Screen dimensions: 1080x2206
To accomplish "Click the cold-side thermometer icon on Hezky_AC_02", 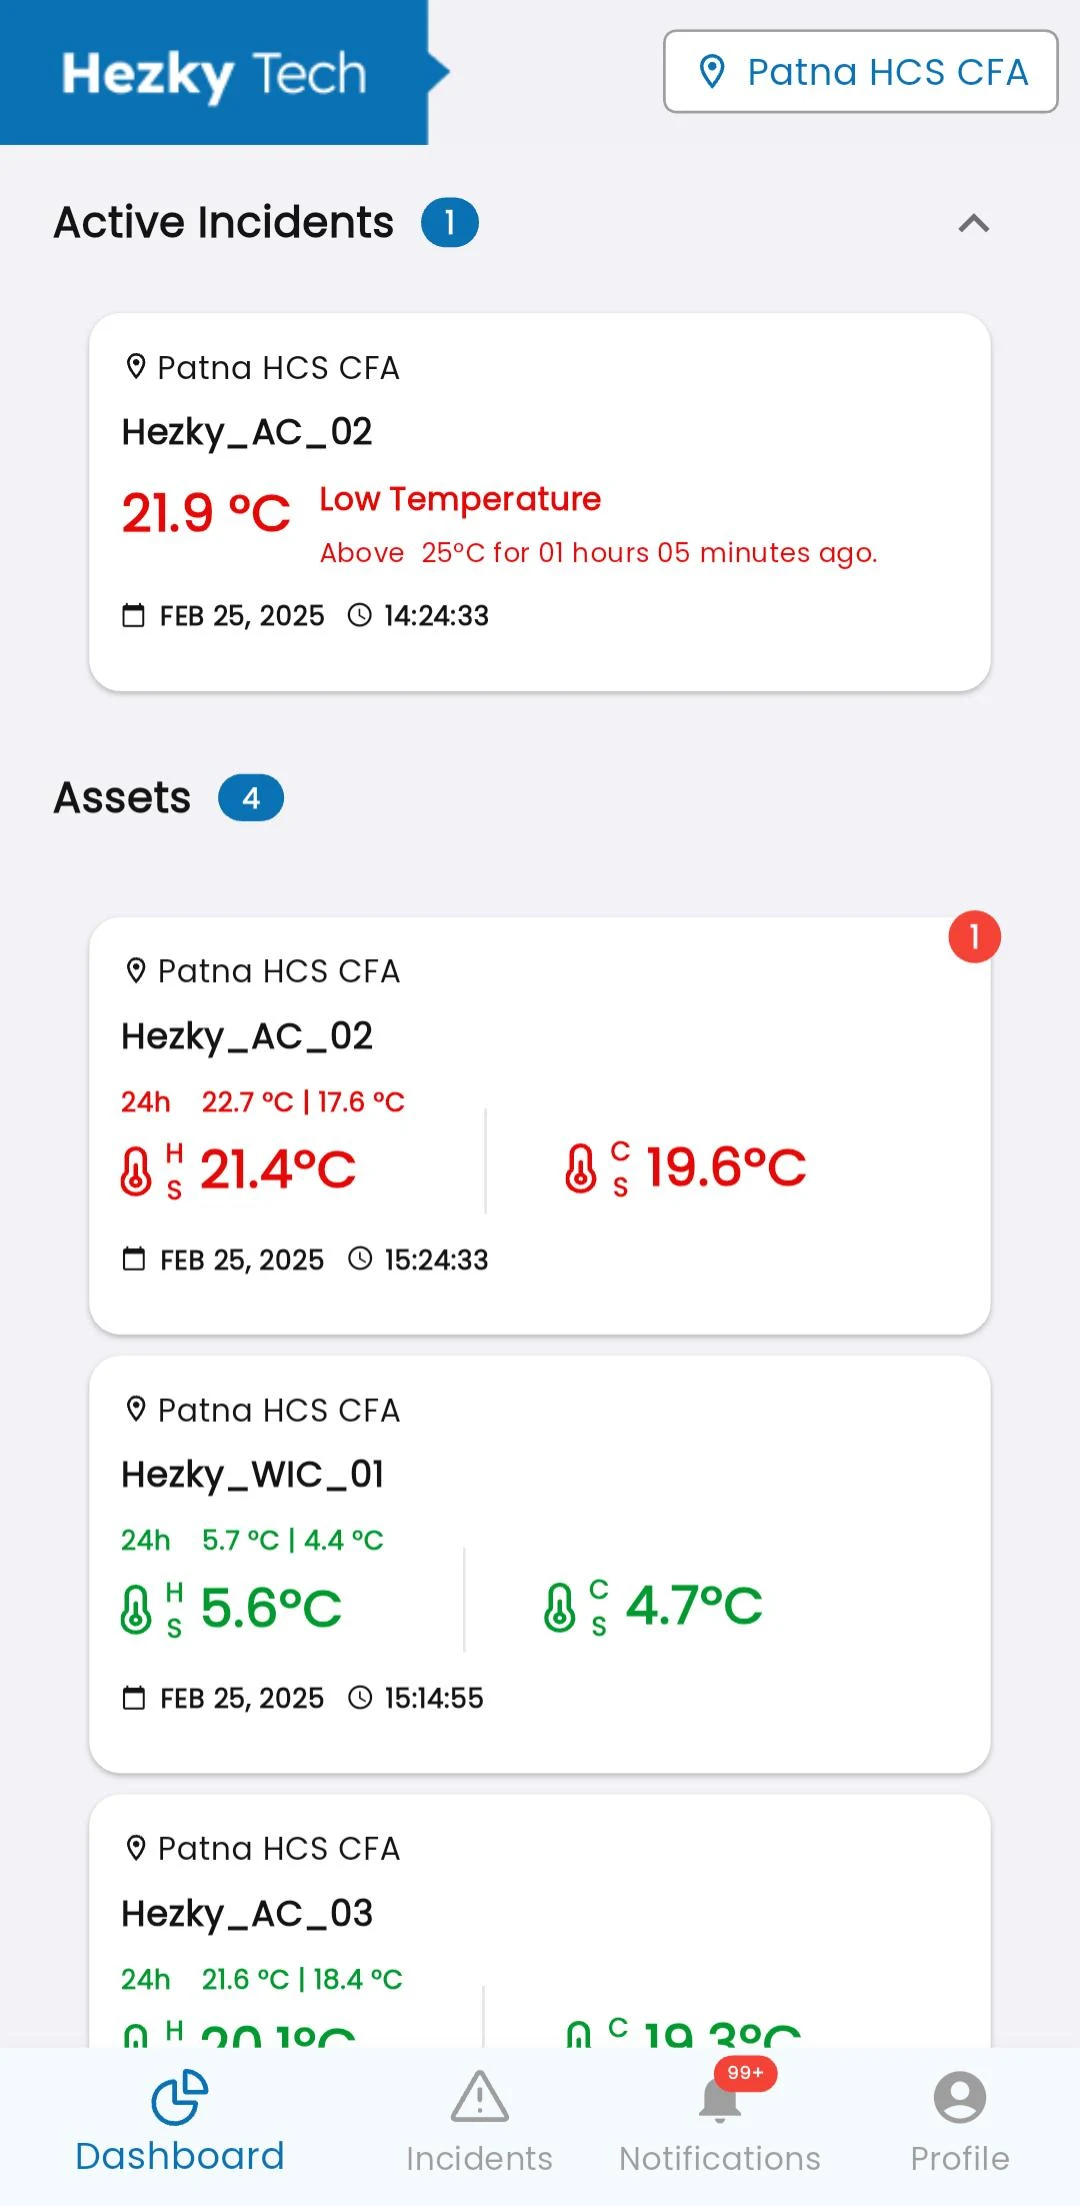I will (x=580, y=1169).
